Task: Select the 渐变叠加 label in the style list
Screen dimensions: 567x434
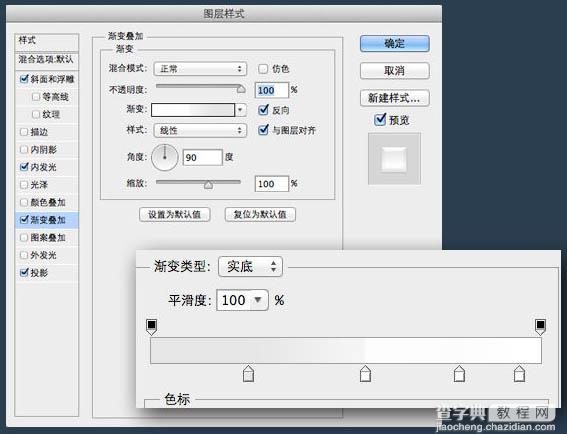Action: [x=48, y=220]
